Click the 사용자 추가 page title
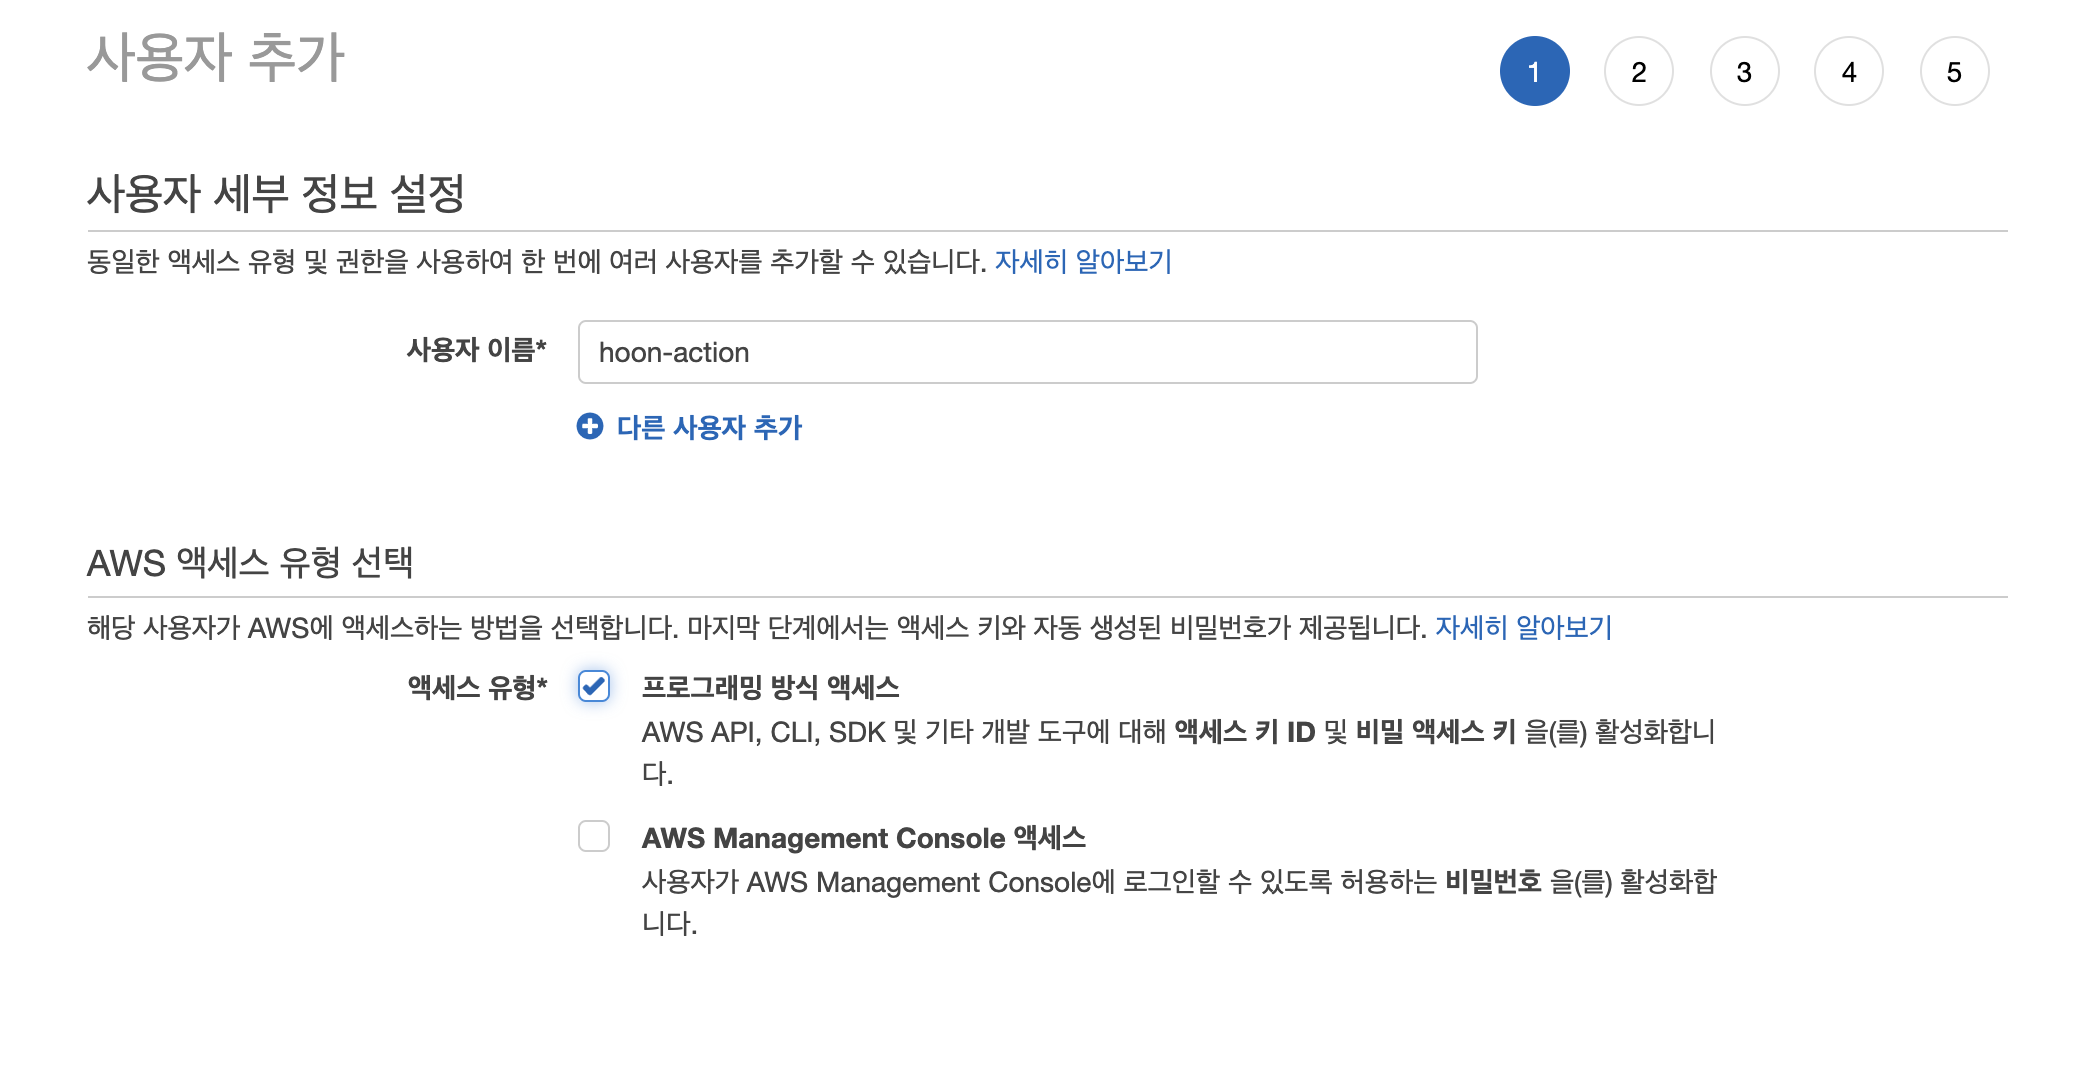 (216, 58)
